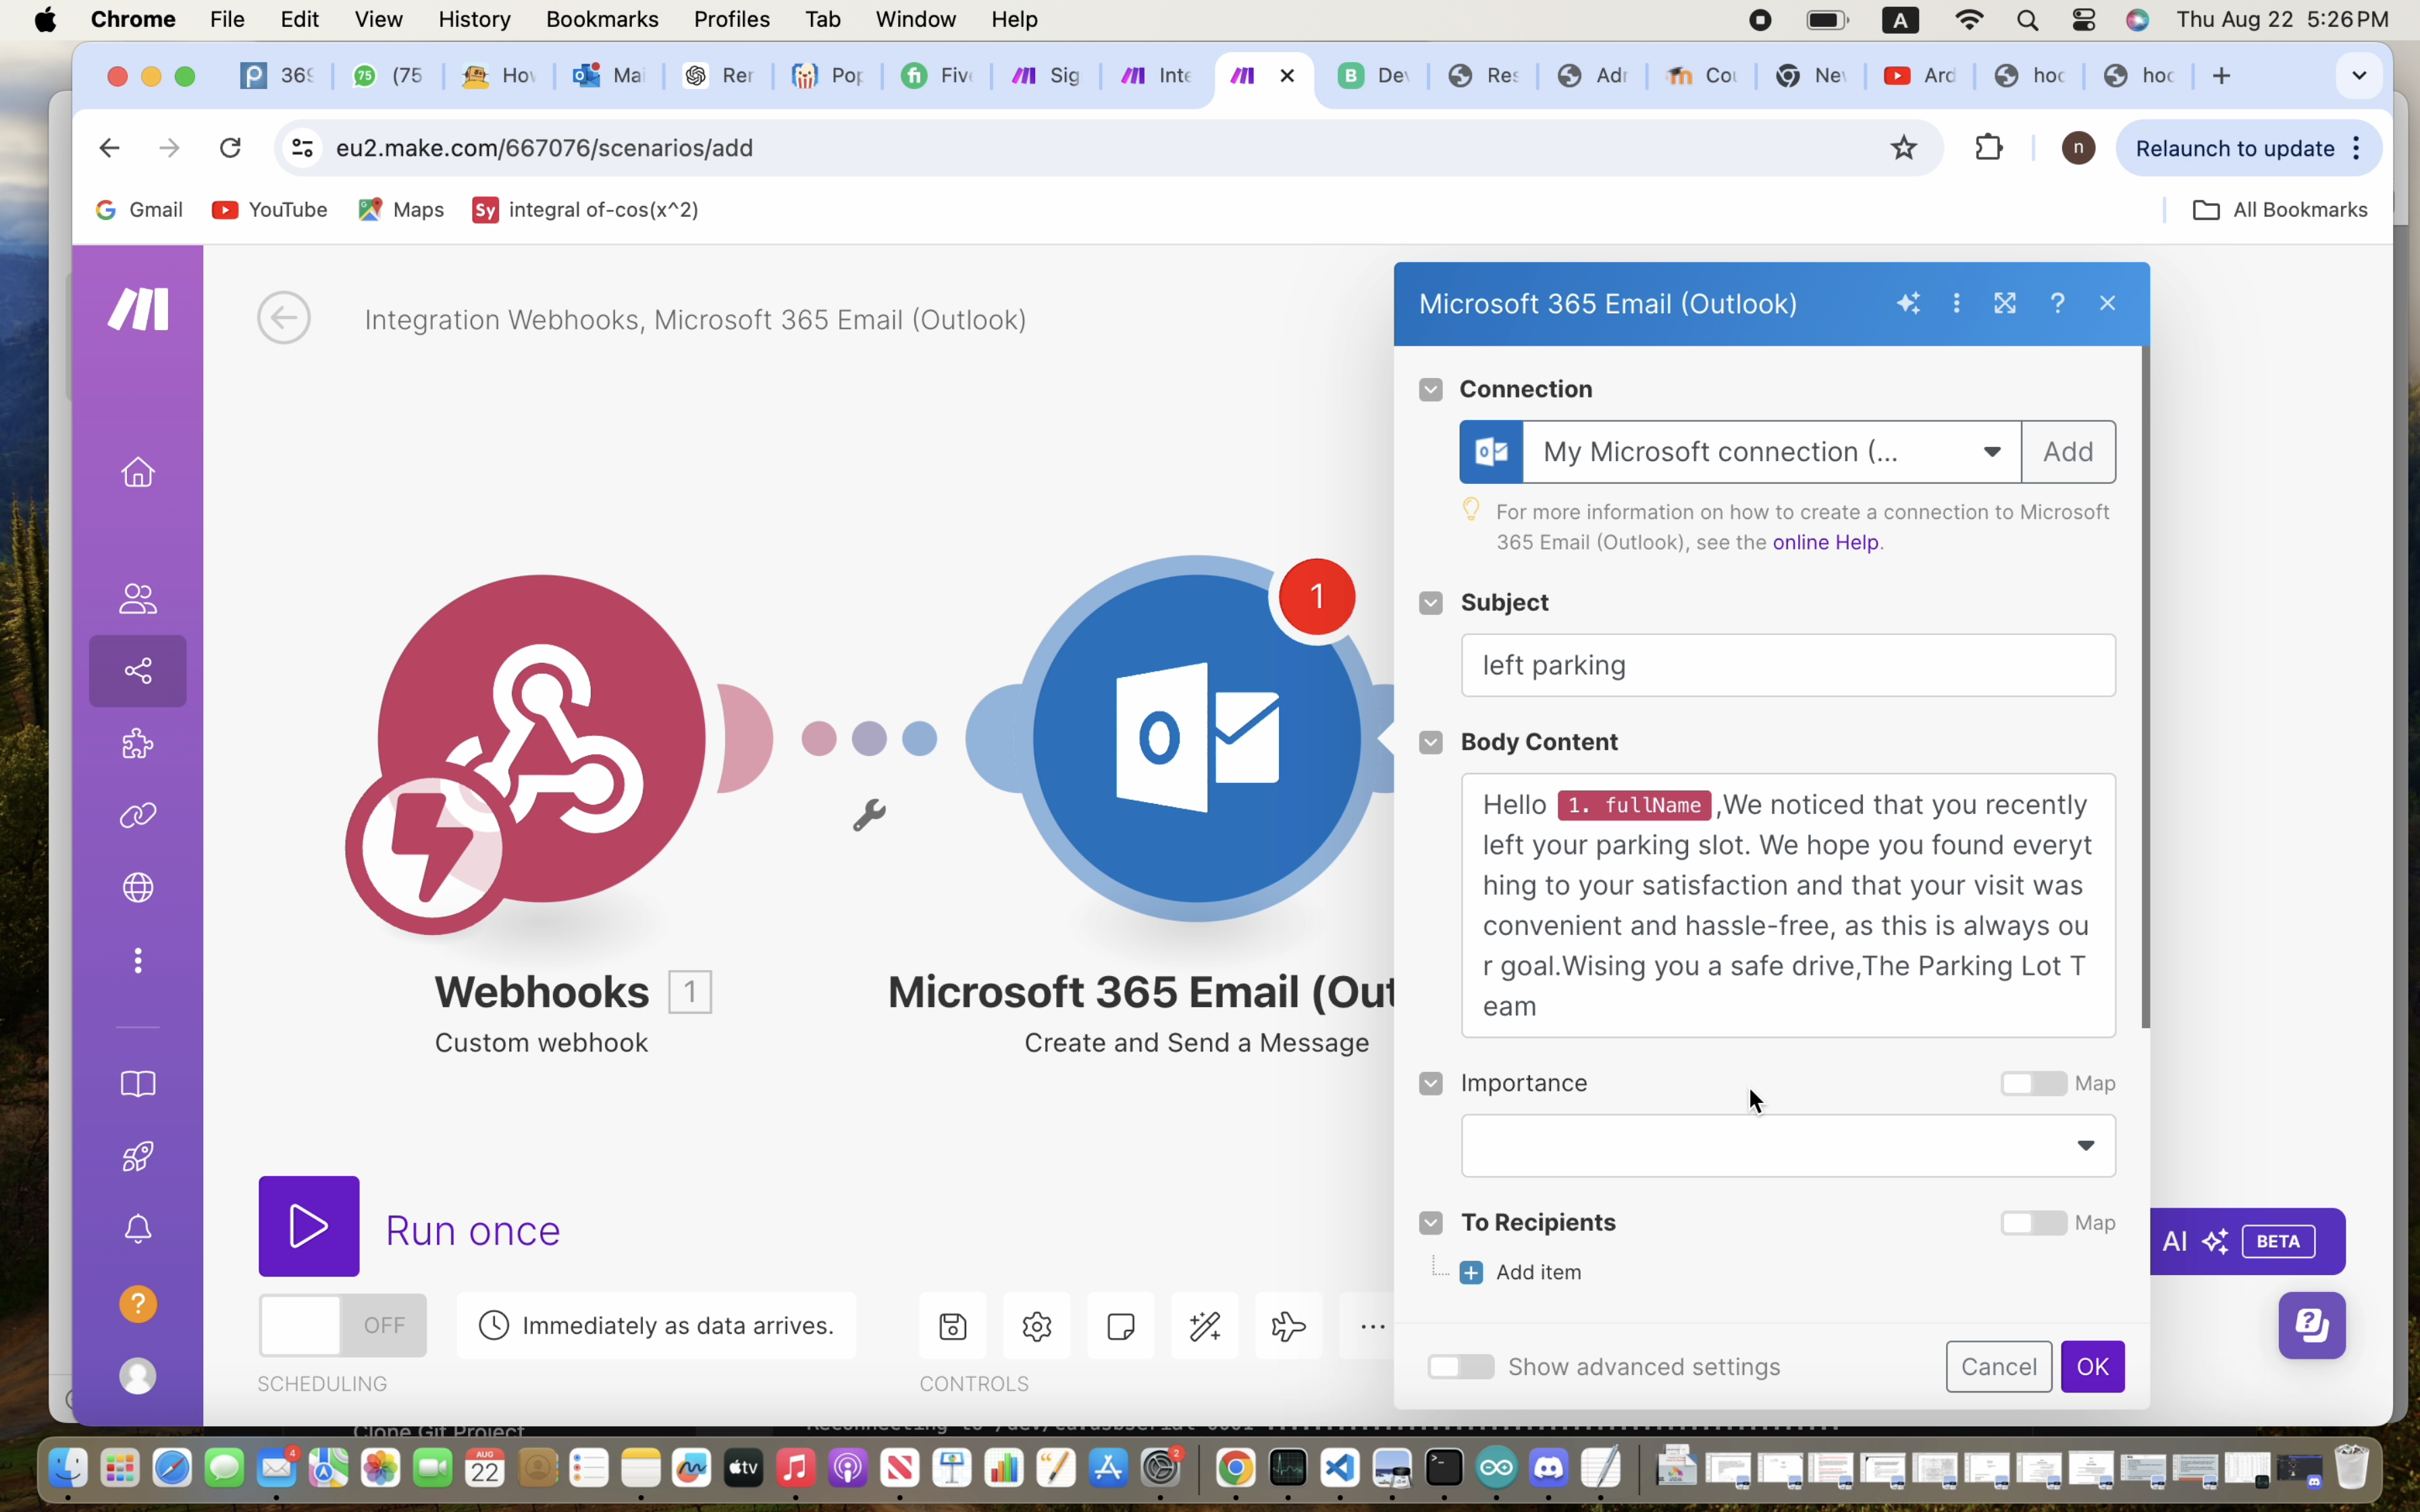Open the user profile avatar in sidebar
Viewport: 2420px width, 1512px height.
(138, 1377)
